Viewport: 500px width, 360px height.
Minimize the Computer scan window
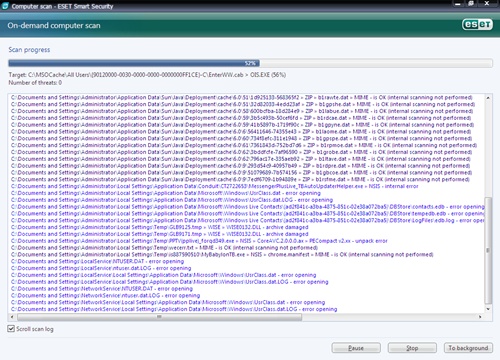[458, 4]
